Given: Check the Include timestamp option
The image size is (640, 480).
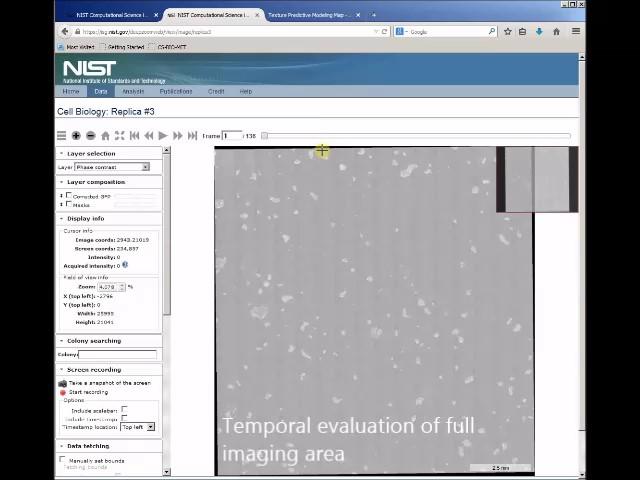Looking at the screenshot, I should [x=124, y=418].
